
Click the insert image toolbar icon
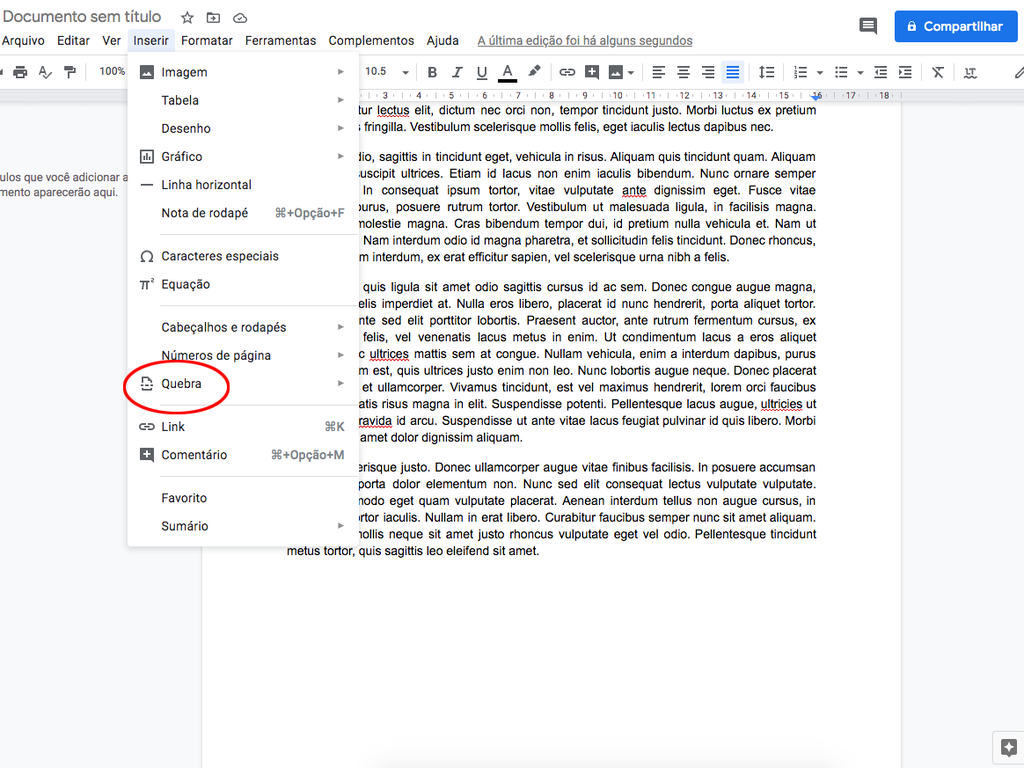pyautogui.click(x=615, y=72)
